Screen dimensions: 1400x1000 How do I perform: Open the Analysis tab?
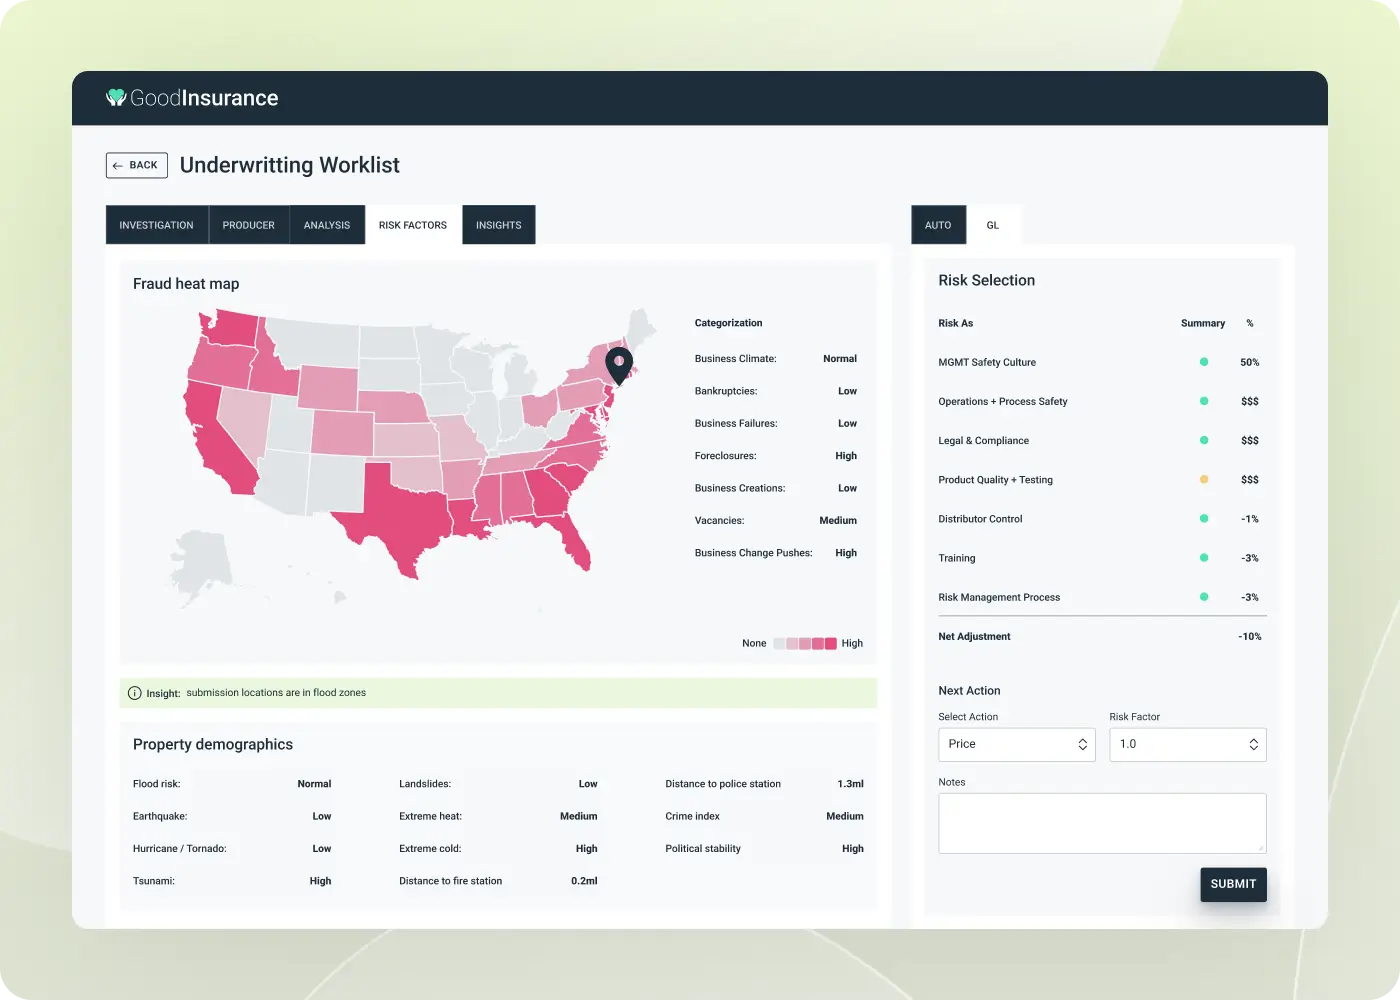pyautogui.click(x=327, y=225)
